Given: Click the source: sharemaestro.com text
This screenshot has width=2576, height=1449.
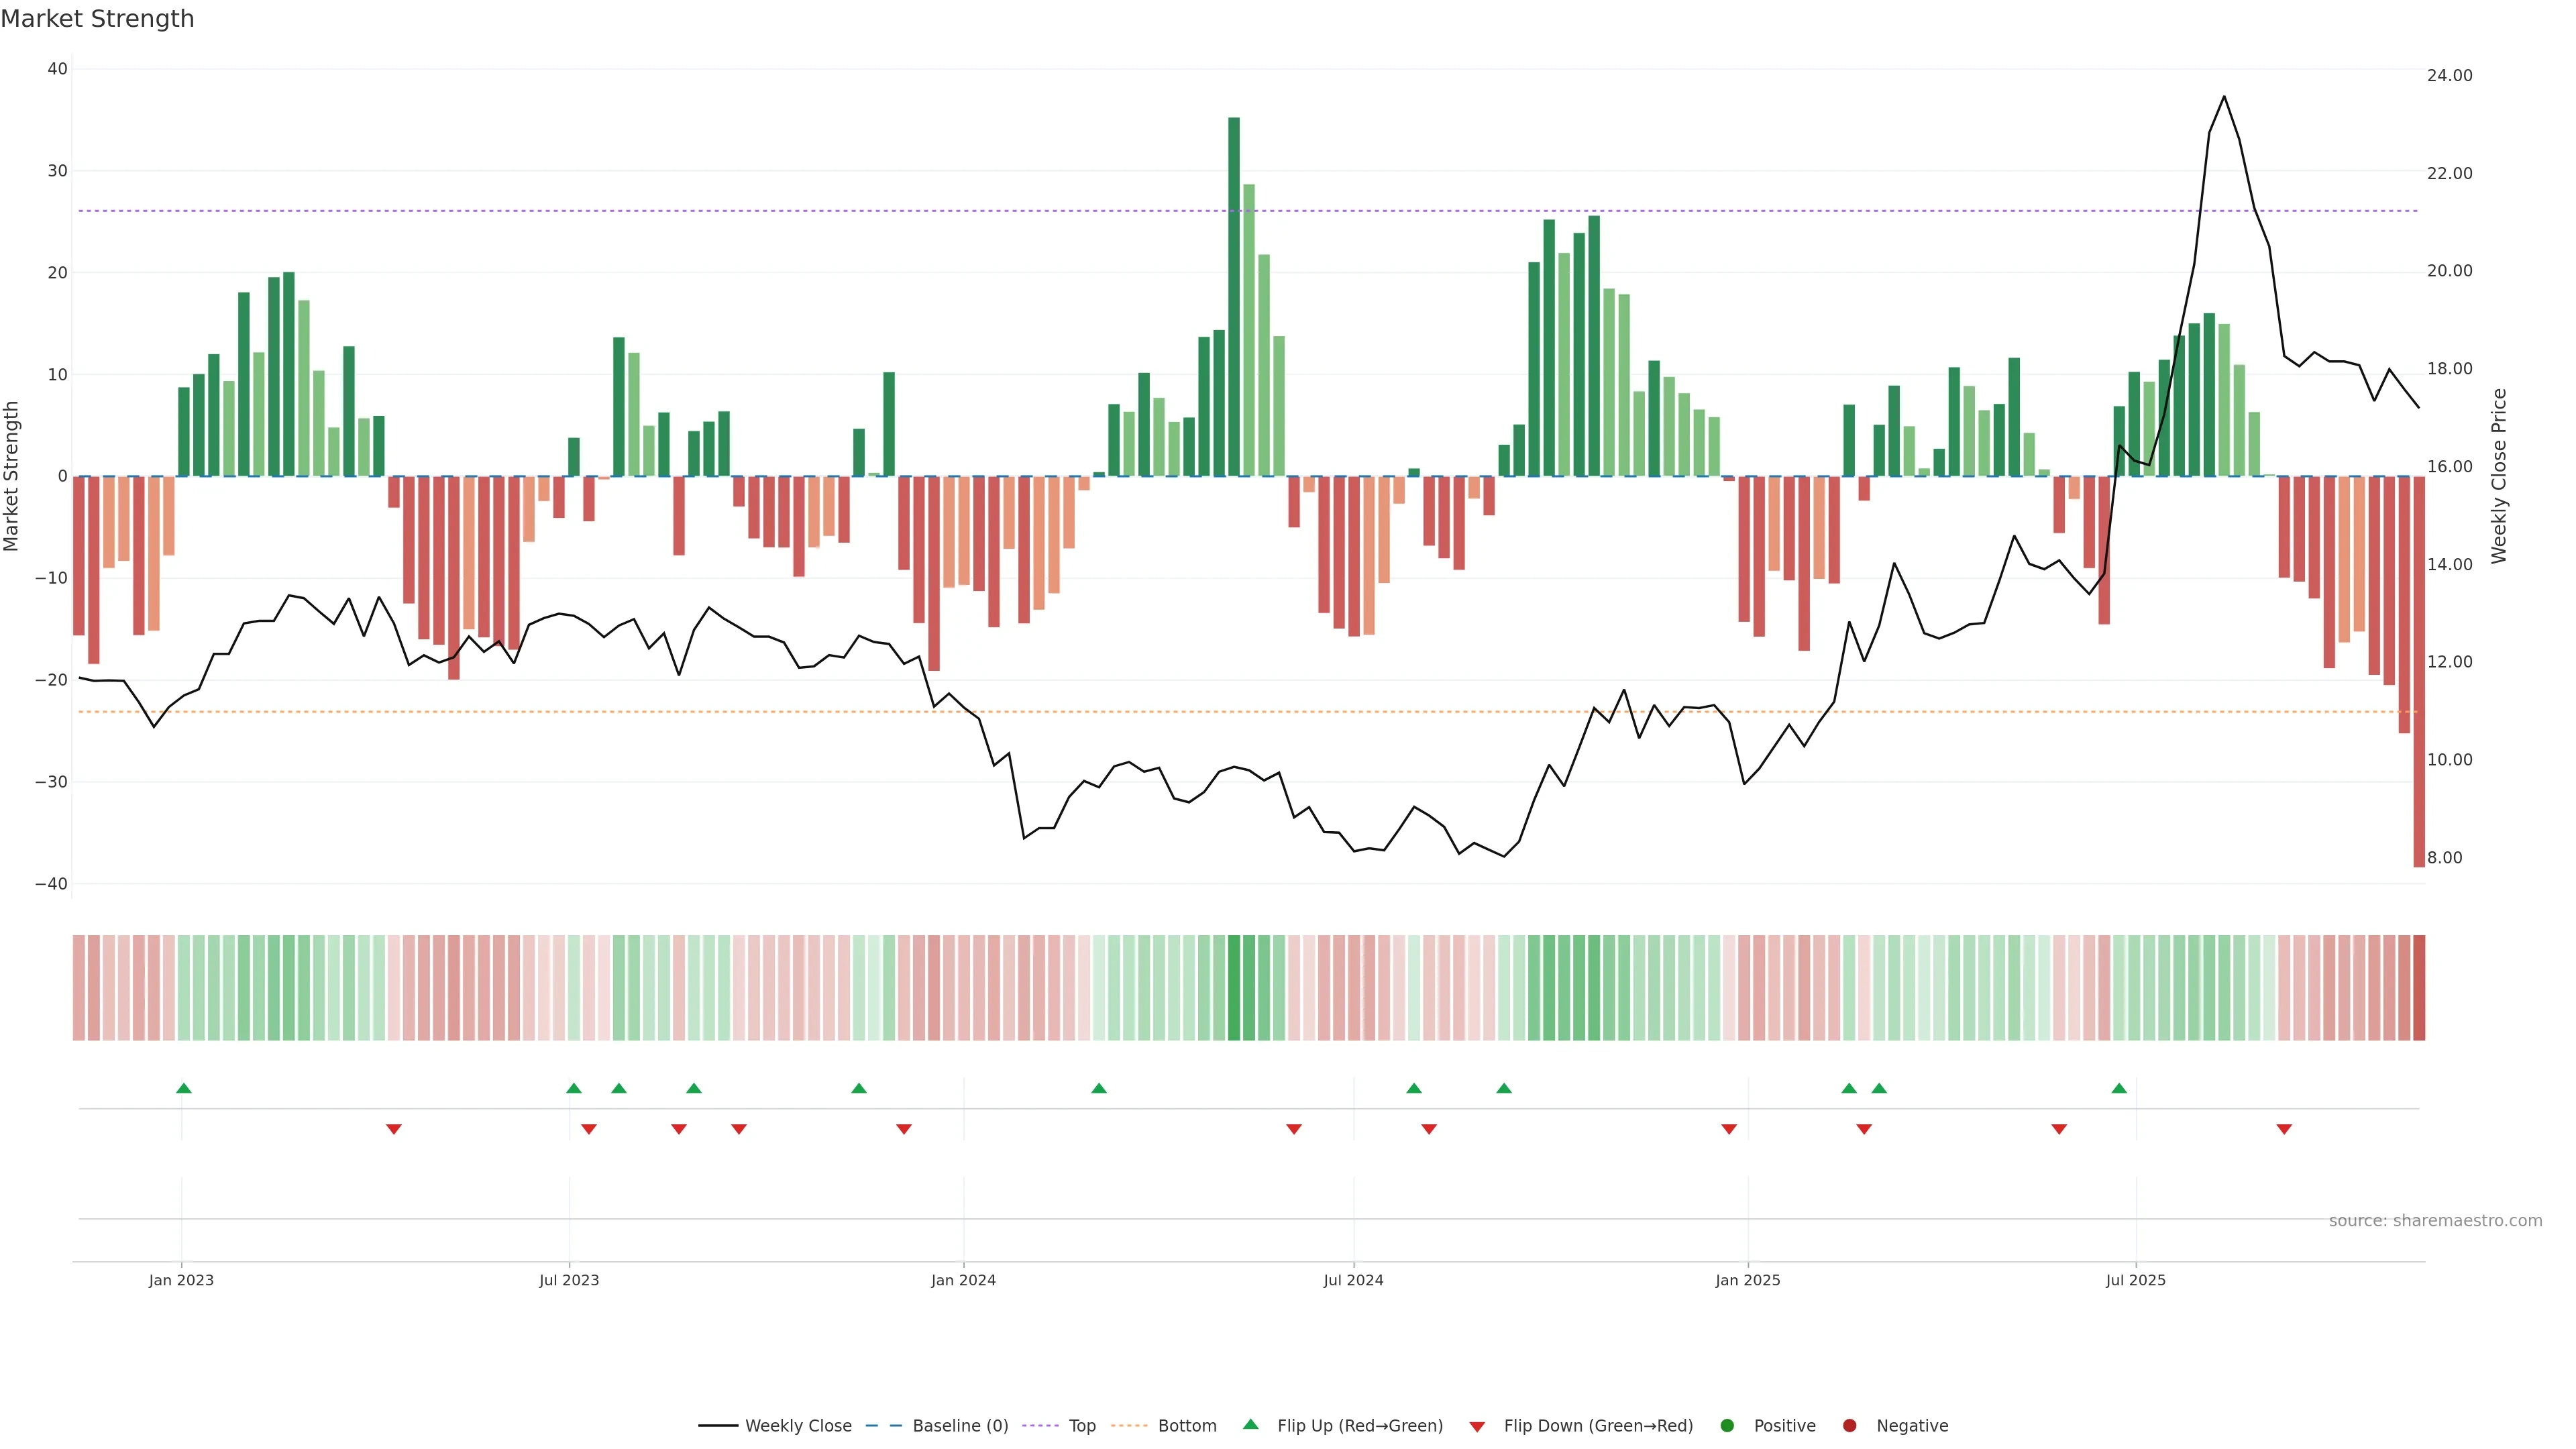Looking at the screenshot, I should pos(2435,1220).
